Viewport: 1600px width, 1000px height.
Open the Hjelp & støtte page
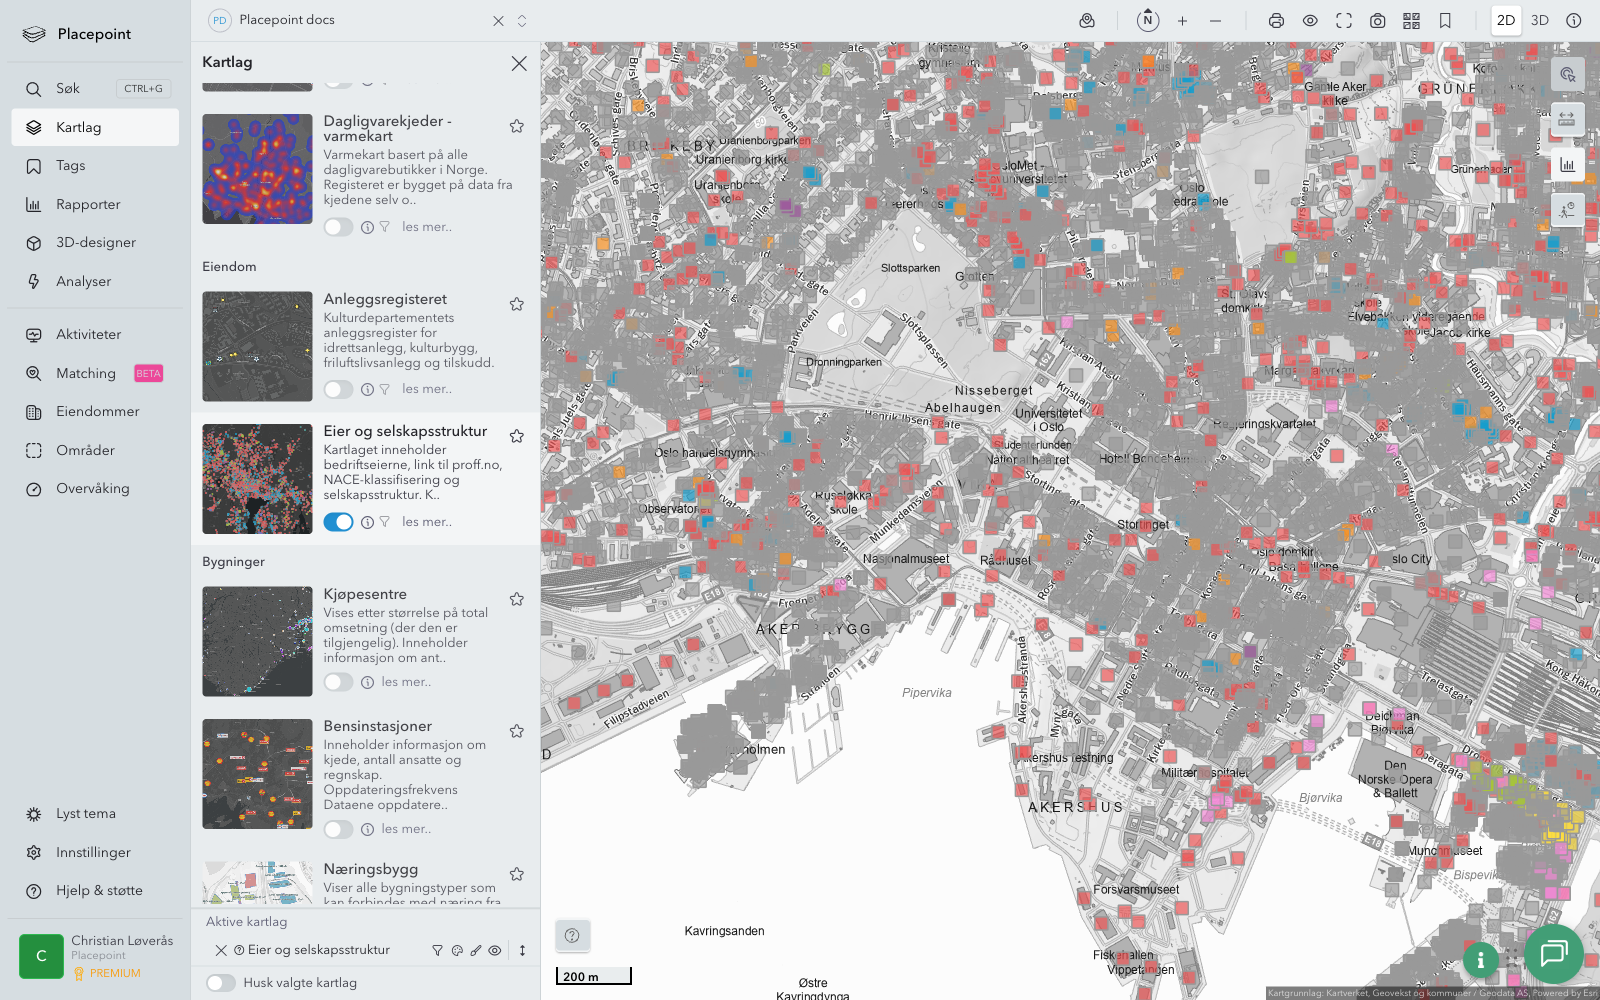tap(99, 891)
